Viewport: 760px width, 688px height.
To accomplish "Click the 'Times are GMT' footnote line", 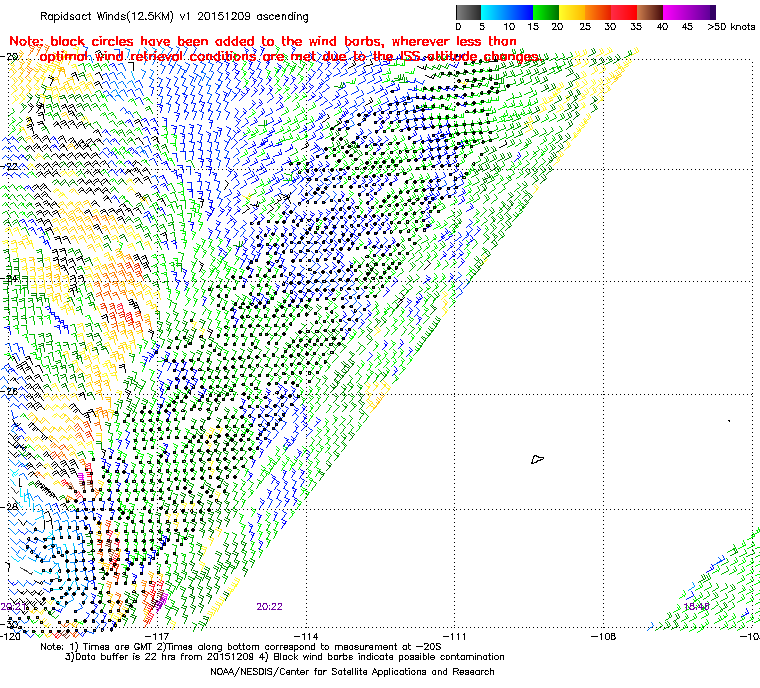I will point(241,647).
